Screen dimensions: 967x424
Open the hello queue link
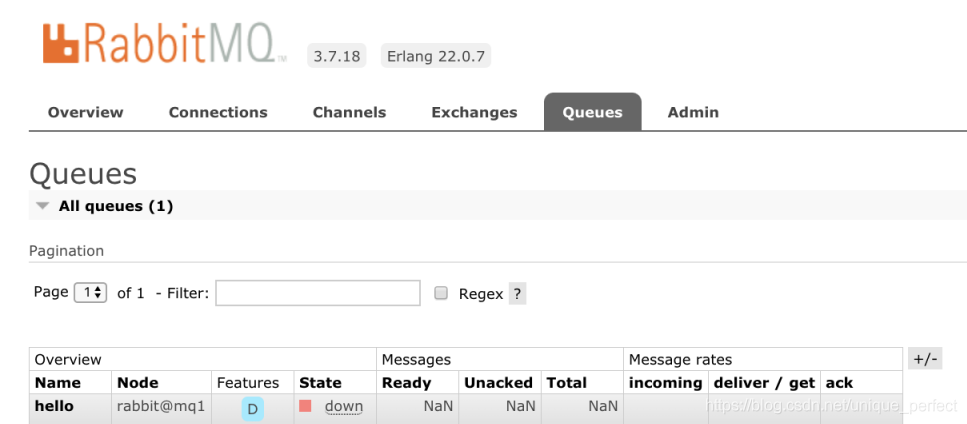click(54, 406)
